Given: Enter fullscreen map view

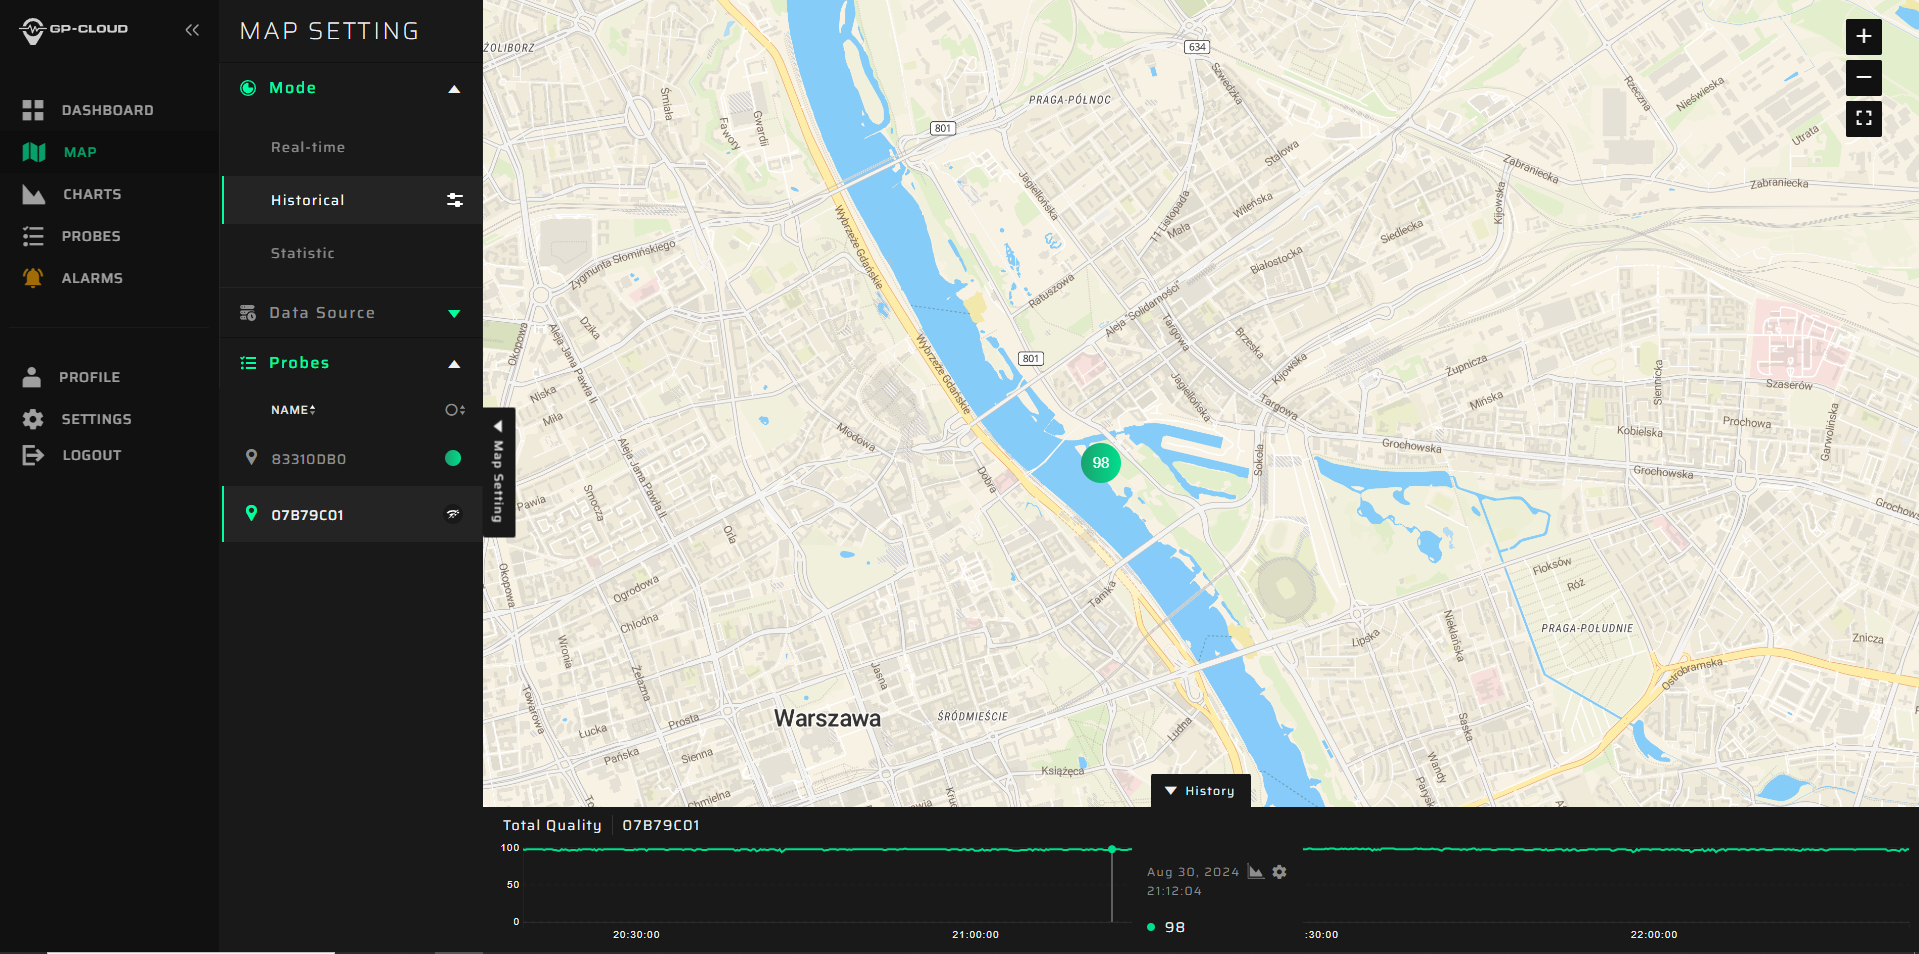Looking at the screenshot, I should pyautogui.click(x=1863, y=119).
